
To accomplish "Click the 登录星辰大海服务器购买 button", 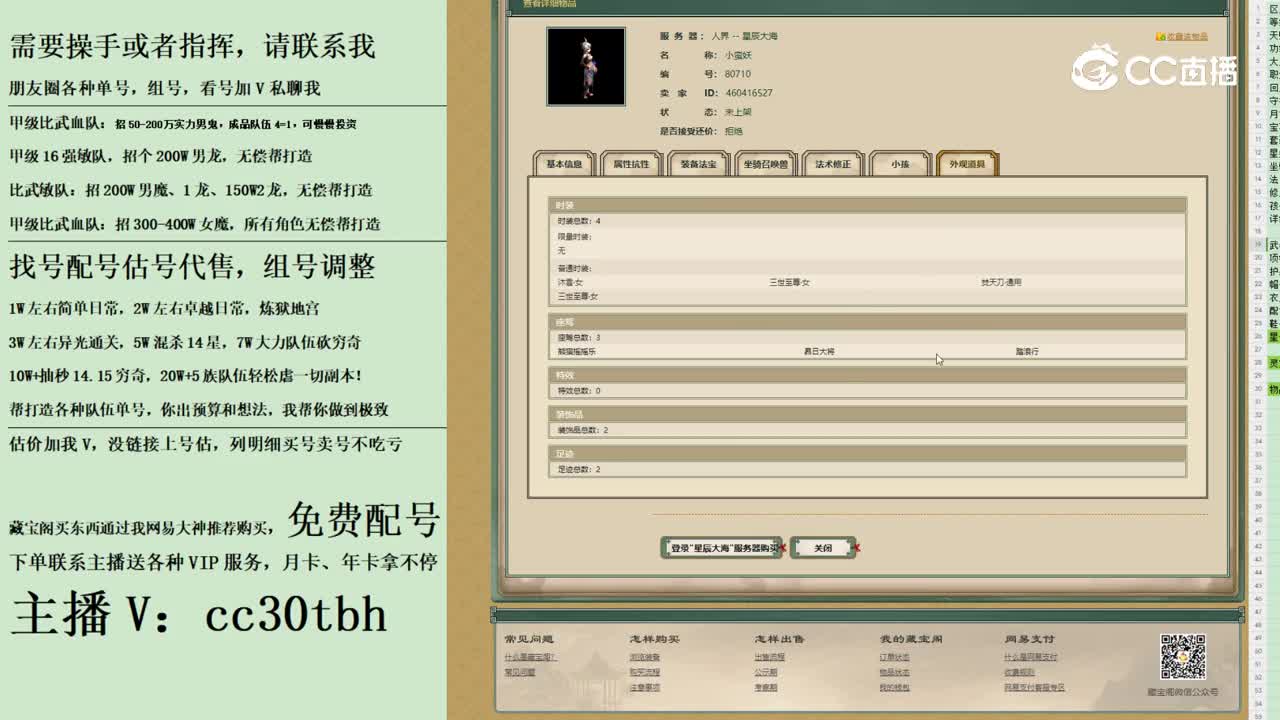I will 724,548.
